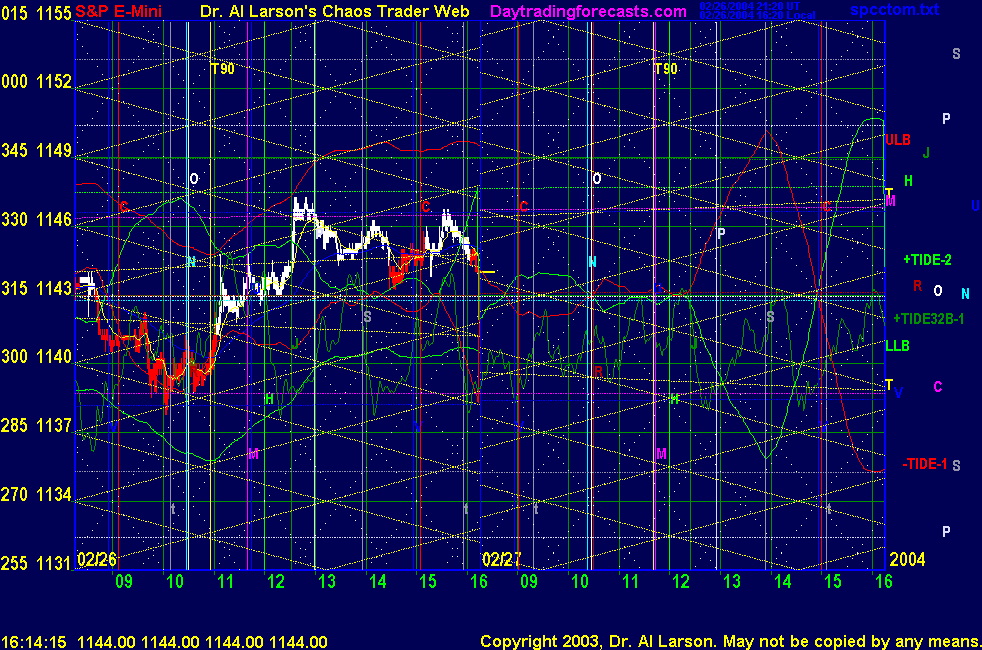Click the 02/27 date label
The image size is (982, 650).
tap(501, 559)
